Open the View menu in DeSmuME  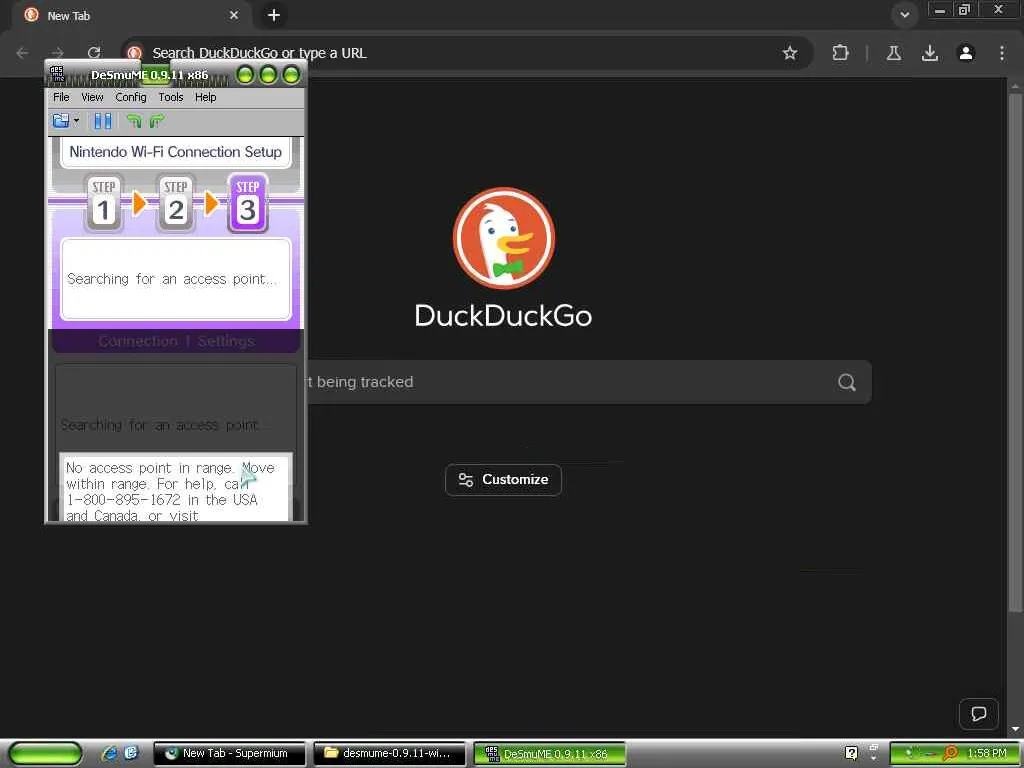click(x=92, y=97)
